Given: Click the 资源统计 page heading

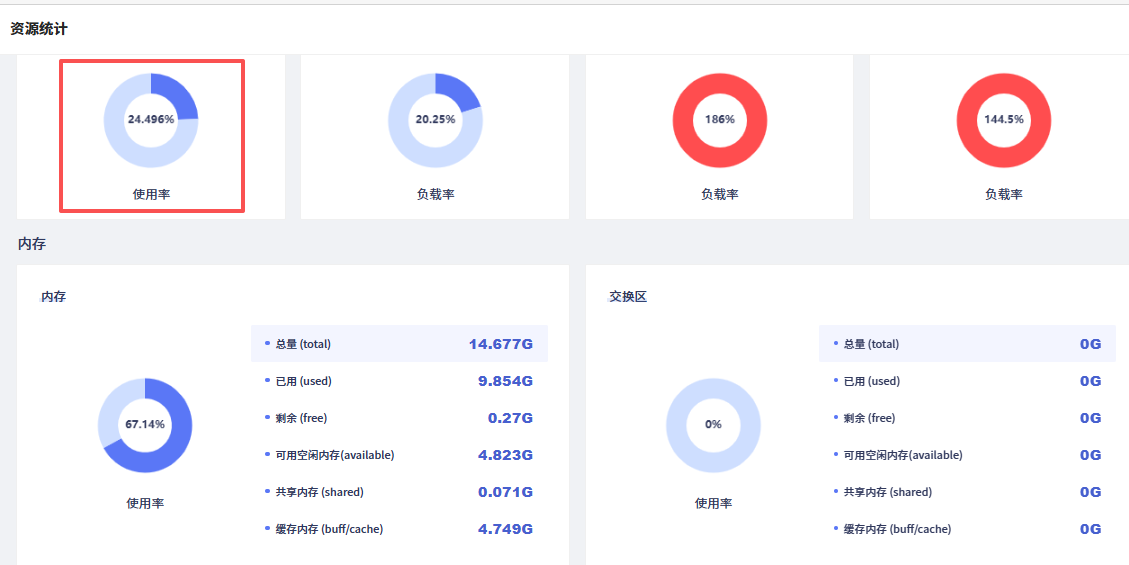Looking at the screenshot, I should 39,30.
